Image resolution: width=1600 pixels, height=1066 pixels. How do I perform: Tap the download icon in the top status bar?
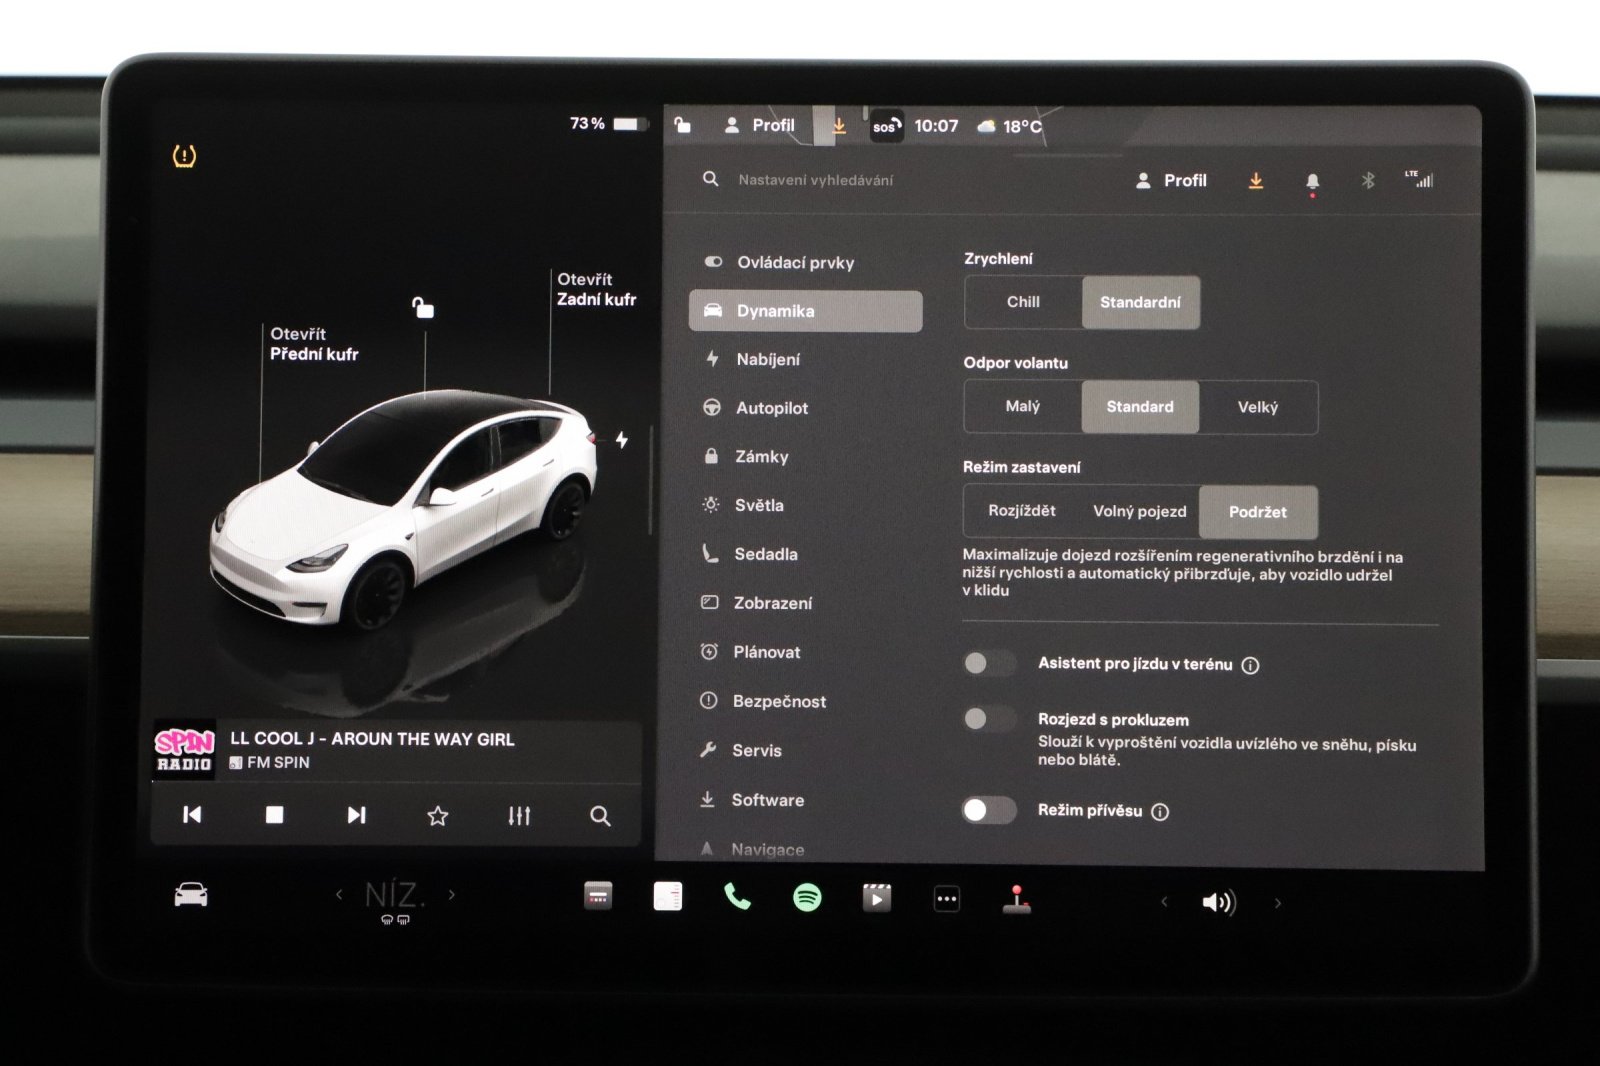(839, 125)
